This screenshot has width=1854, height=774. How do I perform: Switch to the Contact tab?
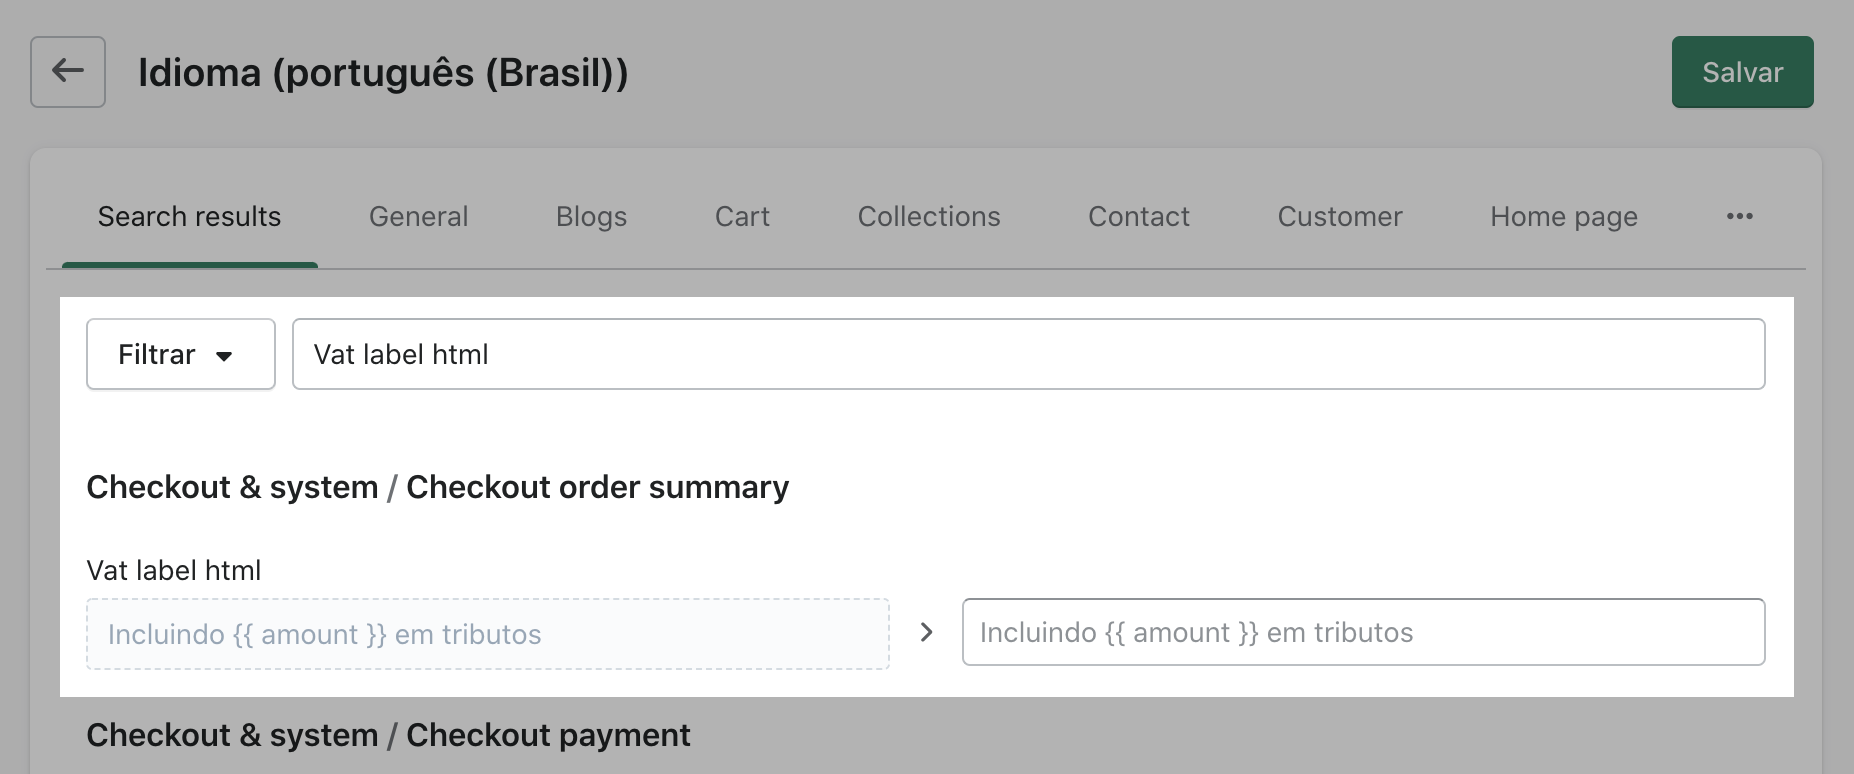1138,217
